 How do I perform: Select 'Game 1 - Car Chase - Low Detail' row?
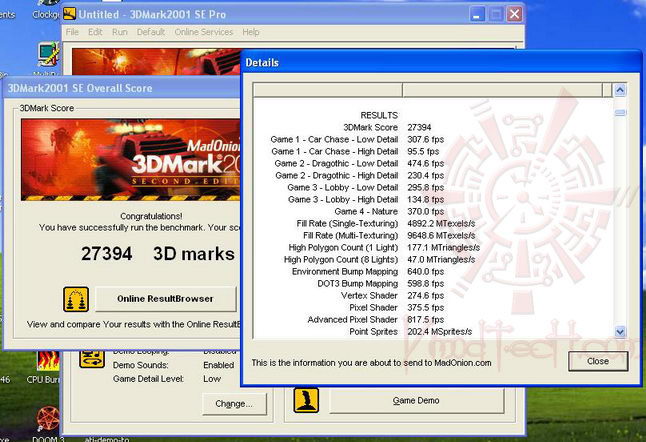click(433, 139)
